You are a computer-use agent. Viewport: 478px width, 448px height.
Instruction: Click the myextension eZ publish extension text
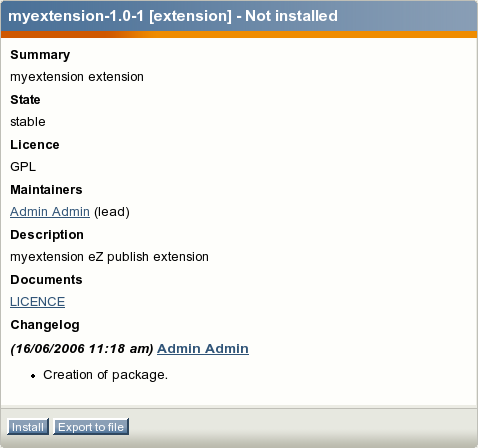coord(109,257)
